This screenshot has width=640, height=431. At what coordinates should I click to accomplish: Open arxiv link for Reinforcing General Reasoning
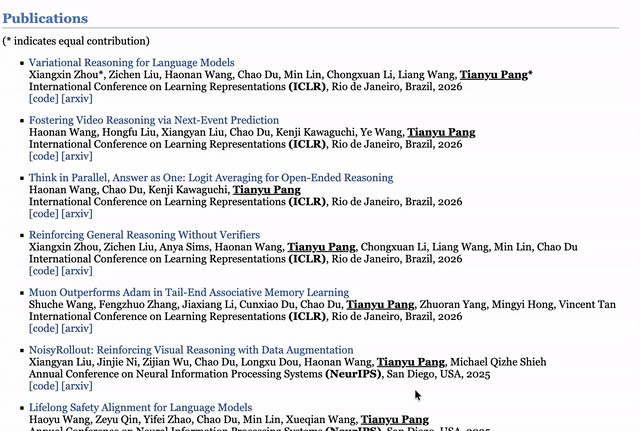[x=77, y=271]
